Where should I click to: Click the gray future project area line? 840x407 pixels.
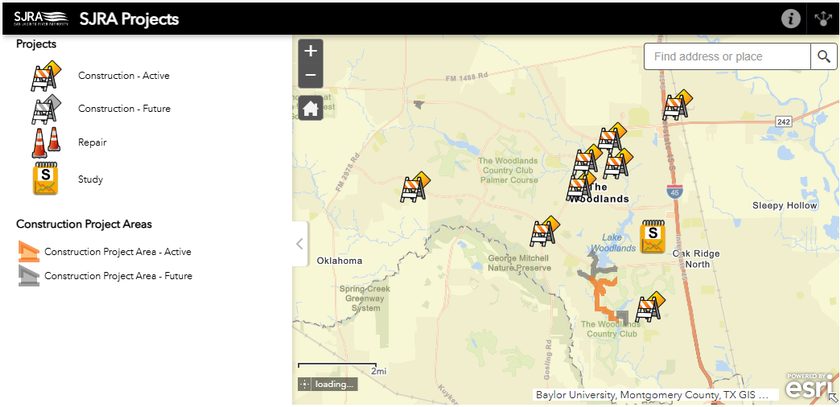(598, 263)
